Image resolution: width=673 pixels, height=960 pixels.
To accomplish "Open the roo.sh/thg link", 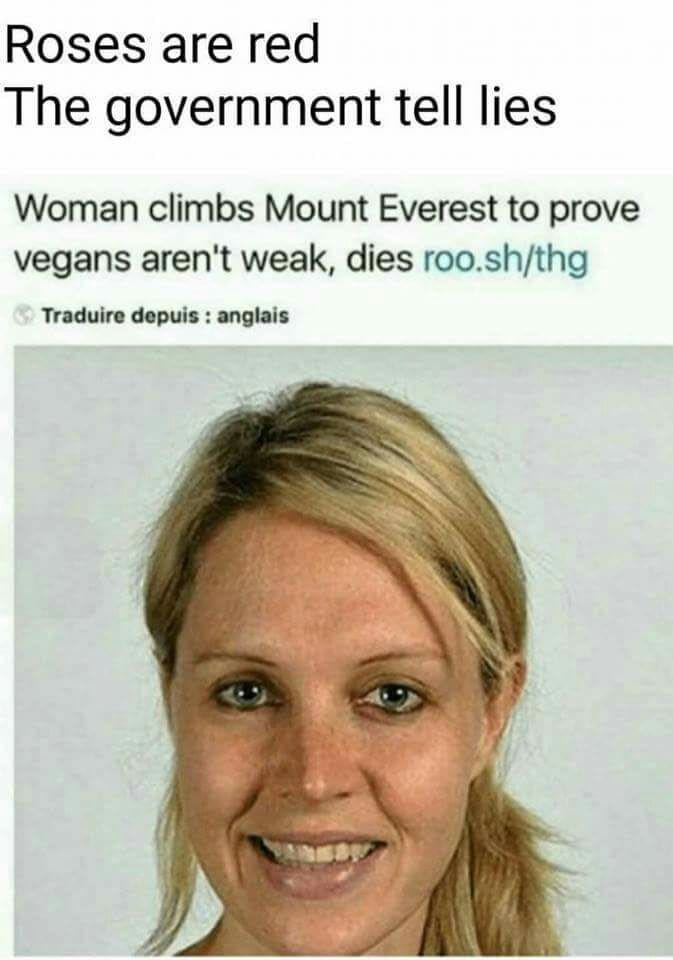I will [x=506, y=260].
